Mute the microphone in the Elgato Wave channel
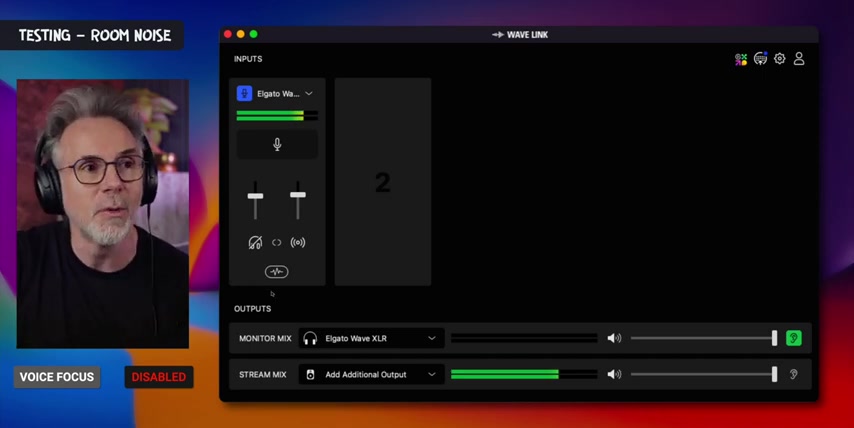 point(277,144)
